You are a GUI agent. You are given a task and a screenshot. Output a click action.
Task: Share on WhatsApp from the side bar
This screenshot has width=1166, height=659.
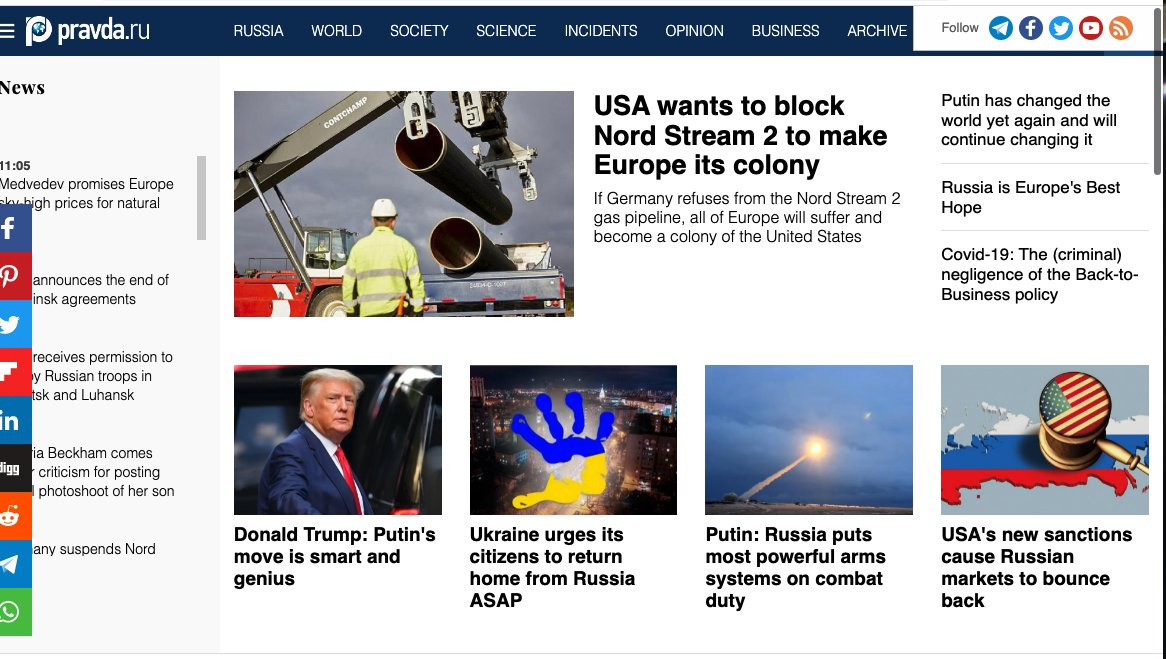[16, 612]
